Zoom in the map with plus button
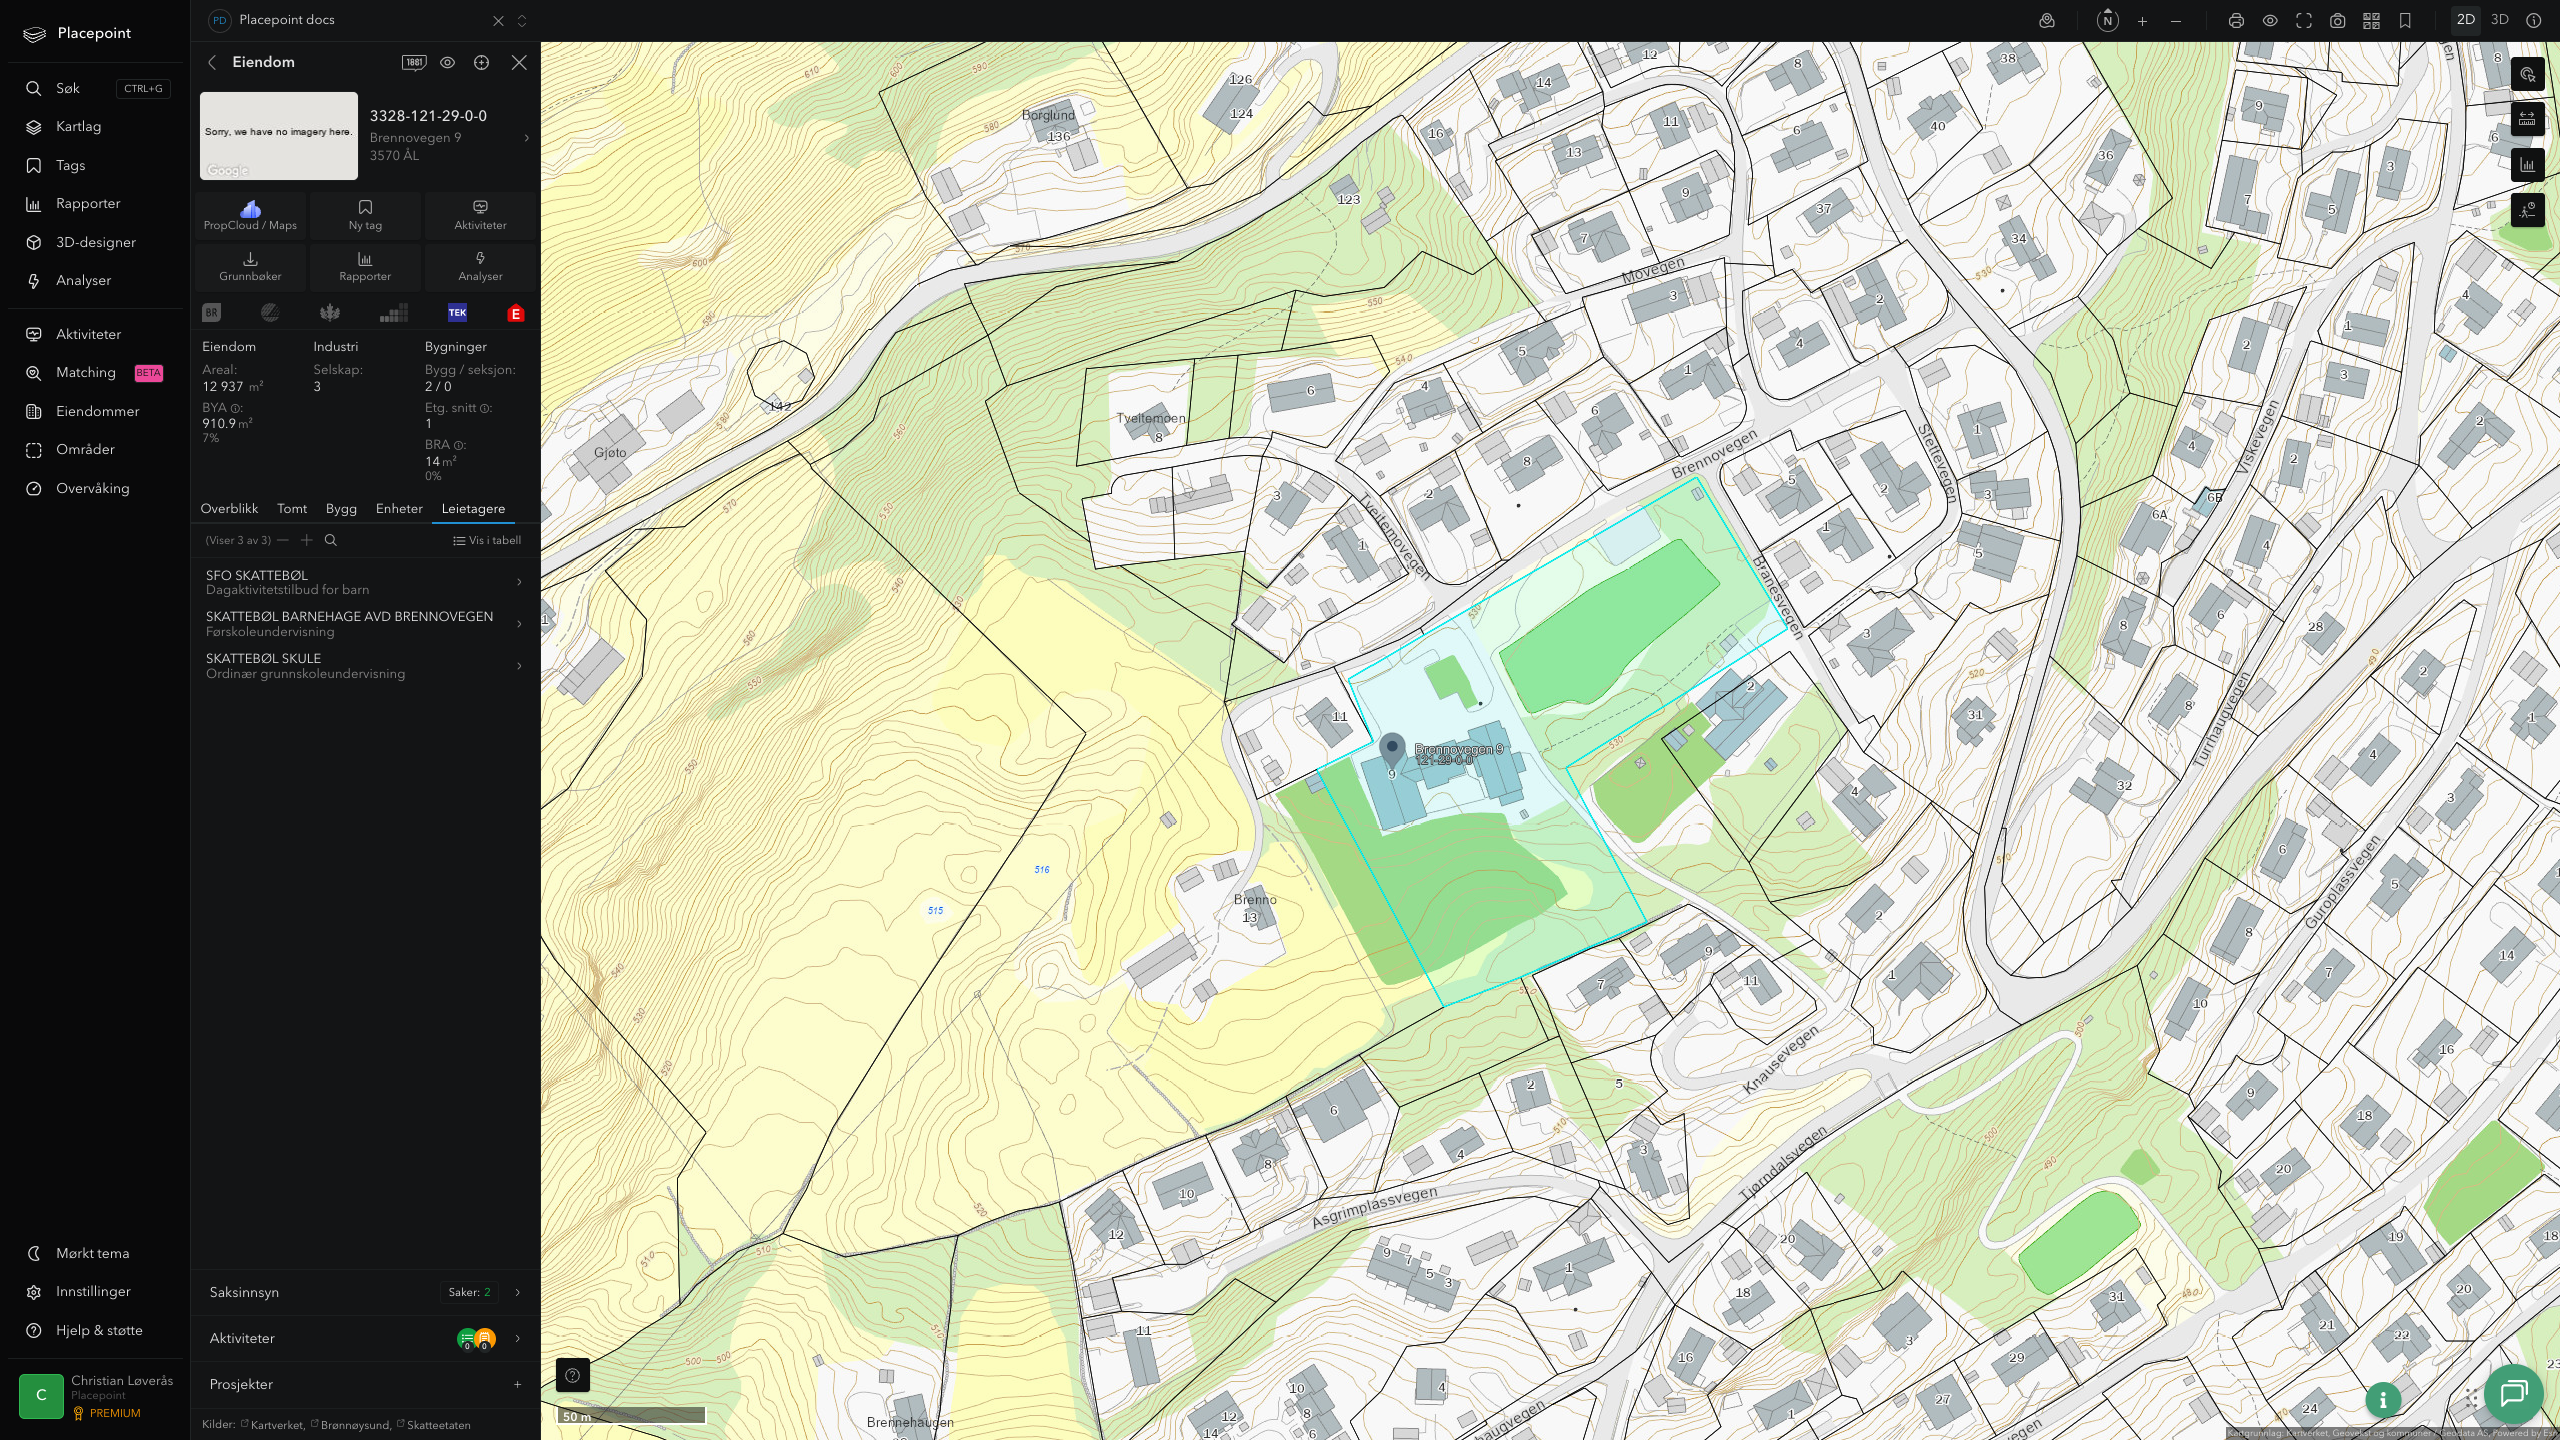 point(2142,20)
